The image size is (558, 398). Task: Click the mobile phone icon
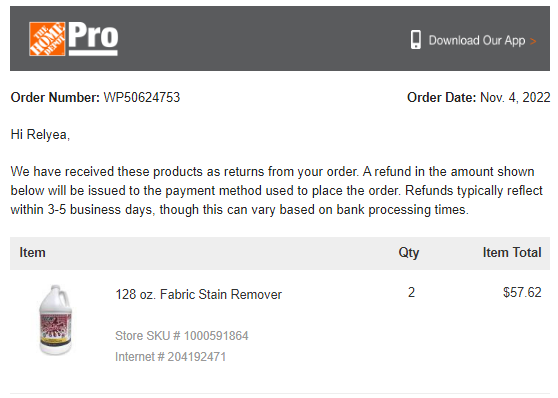coord(416,40)
